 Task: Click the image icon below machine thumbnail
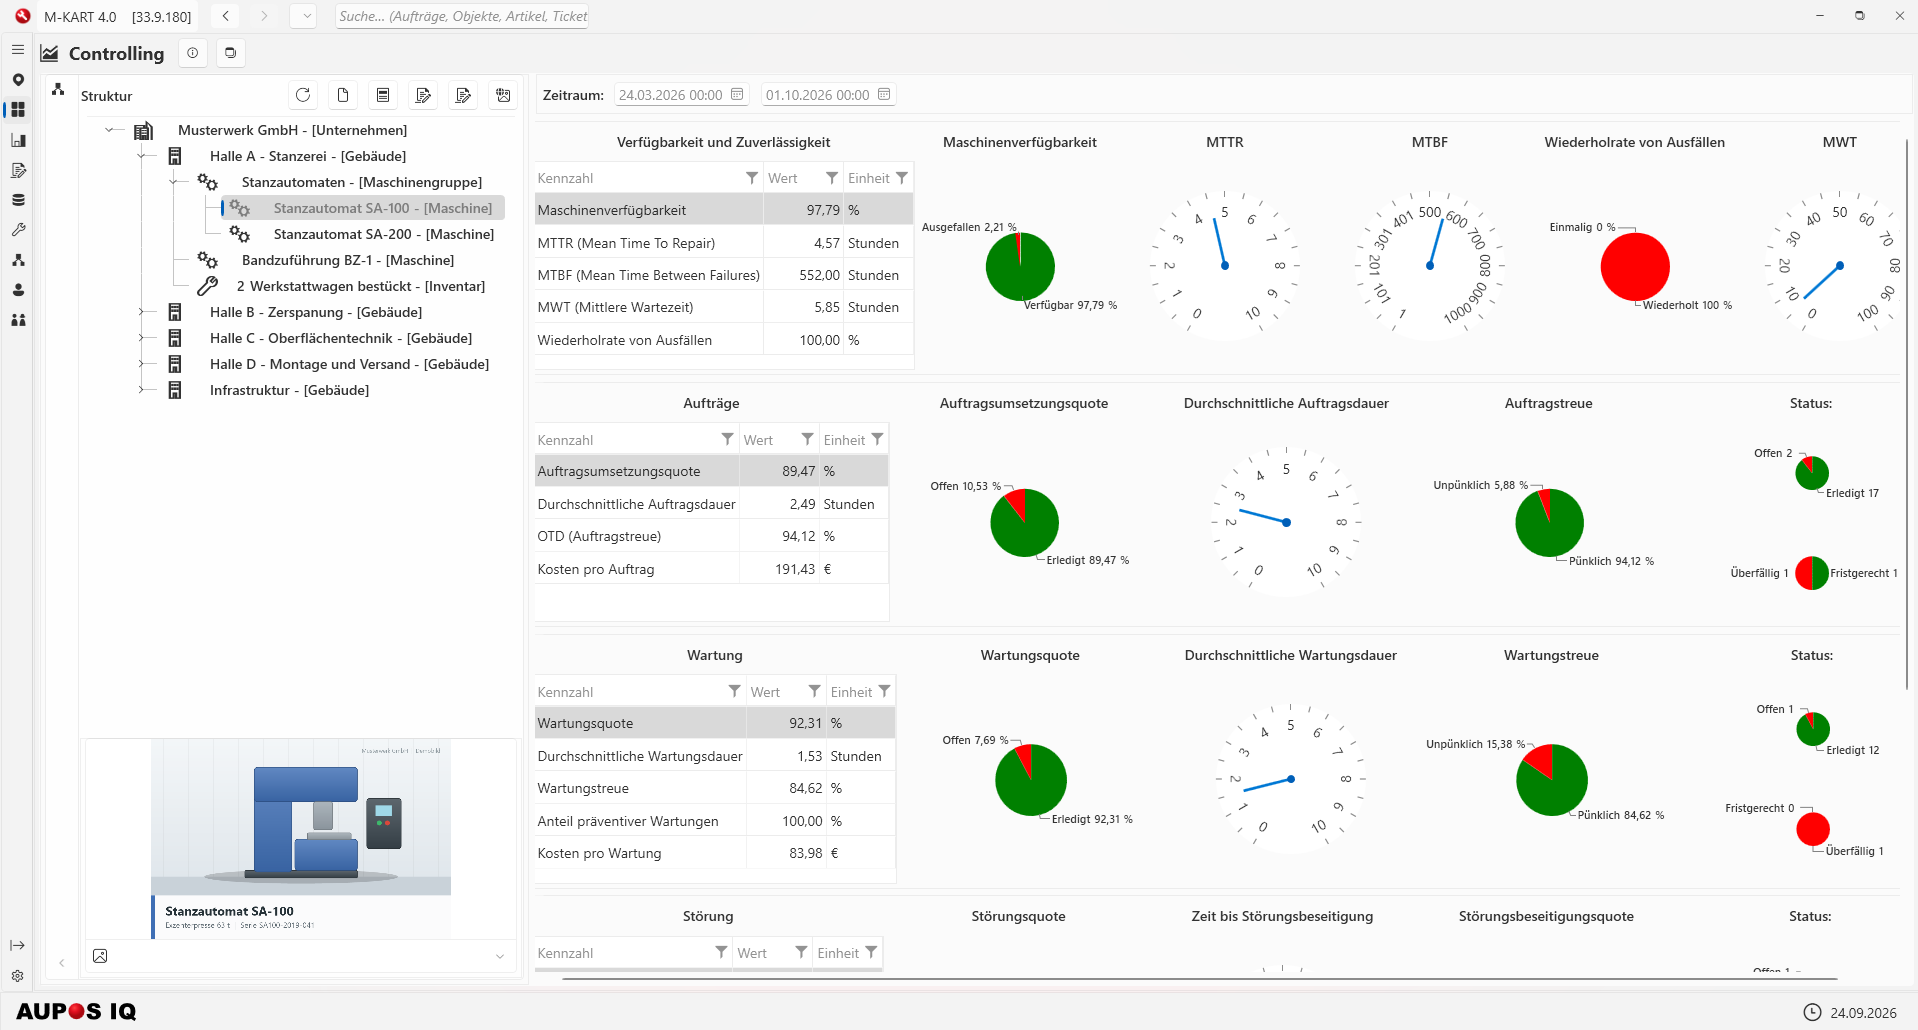click(x=100, y=956)
